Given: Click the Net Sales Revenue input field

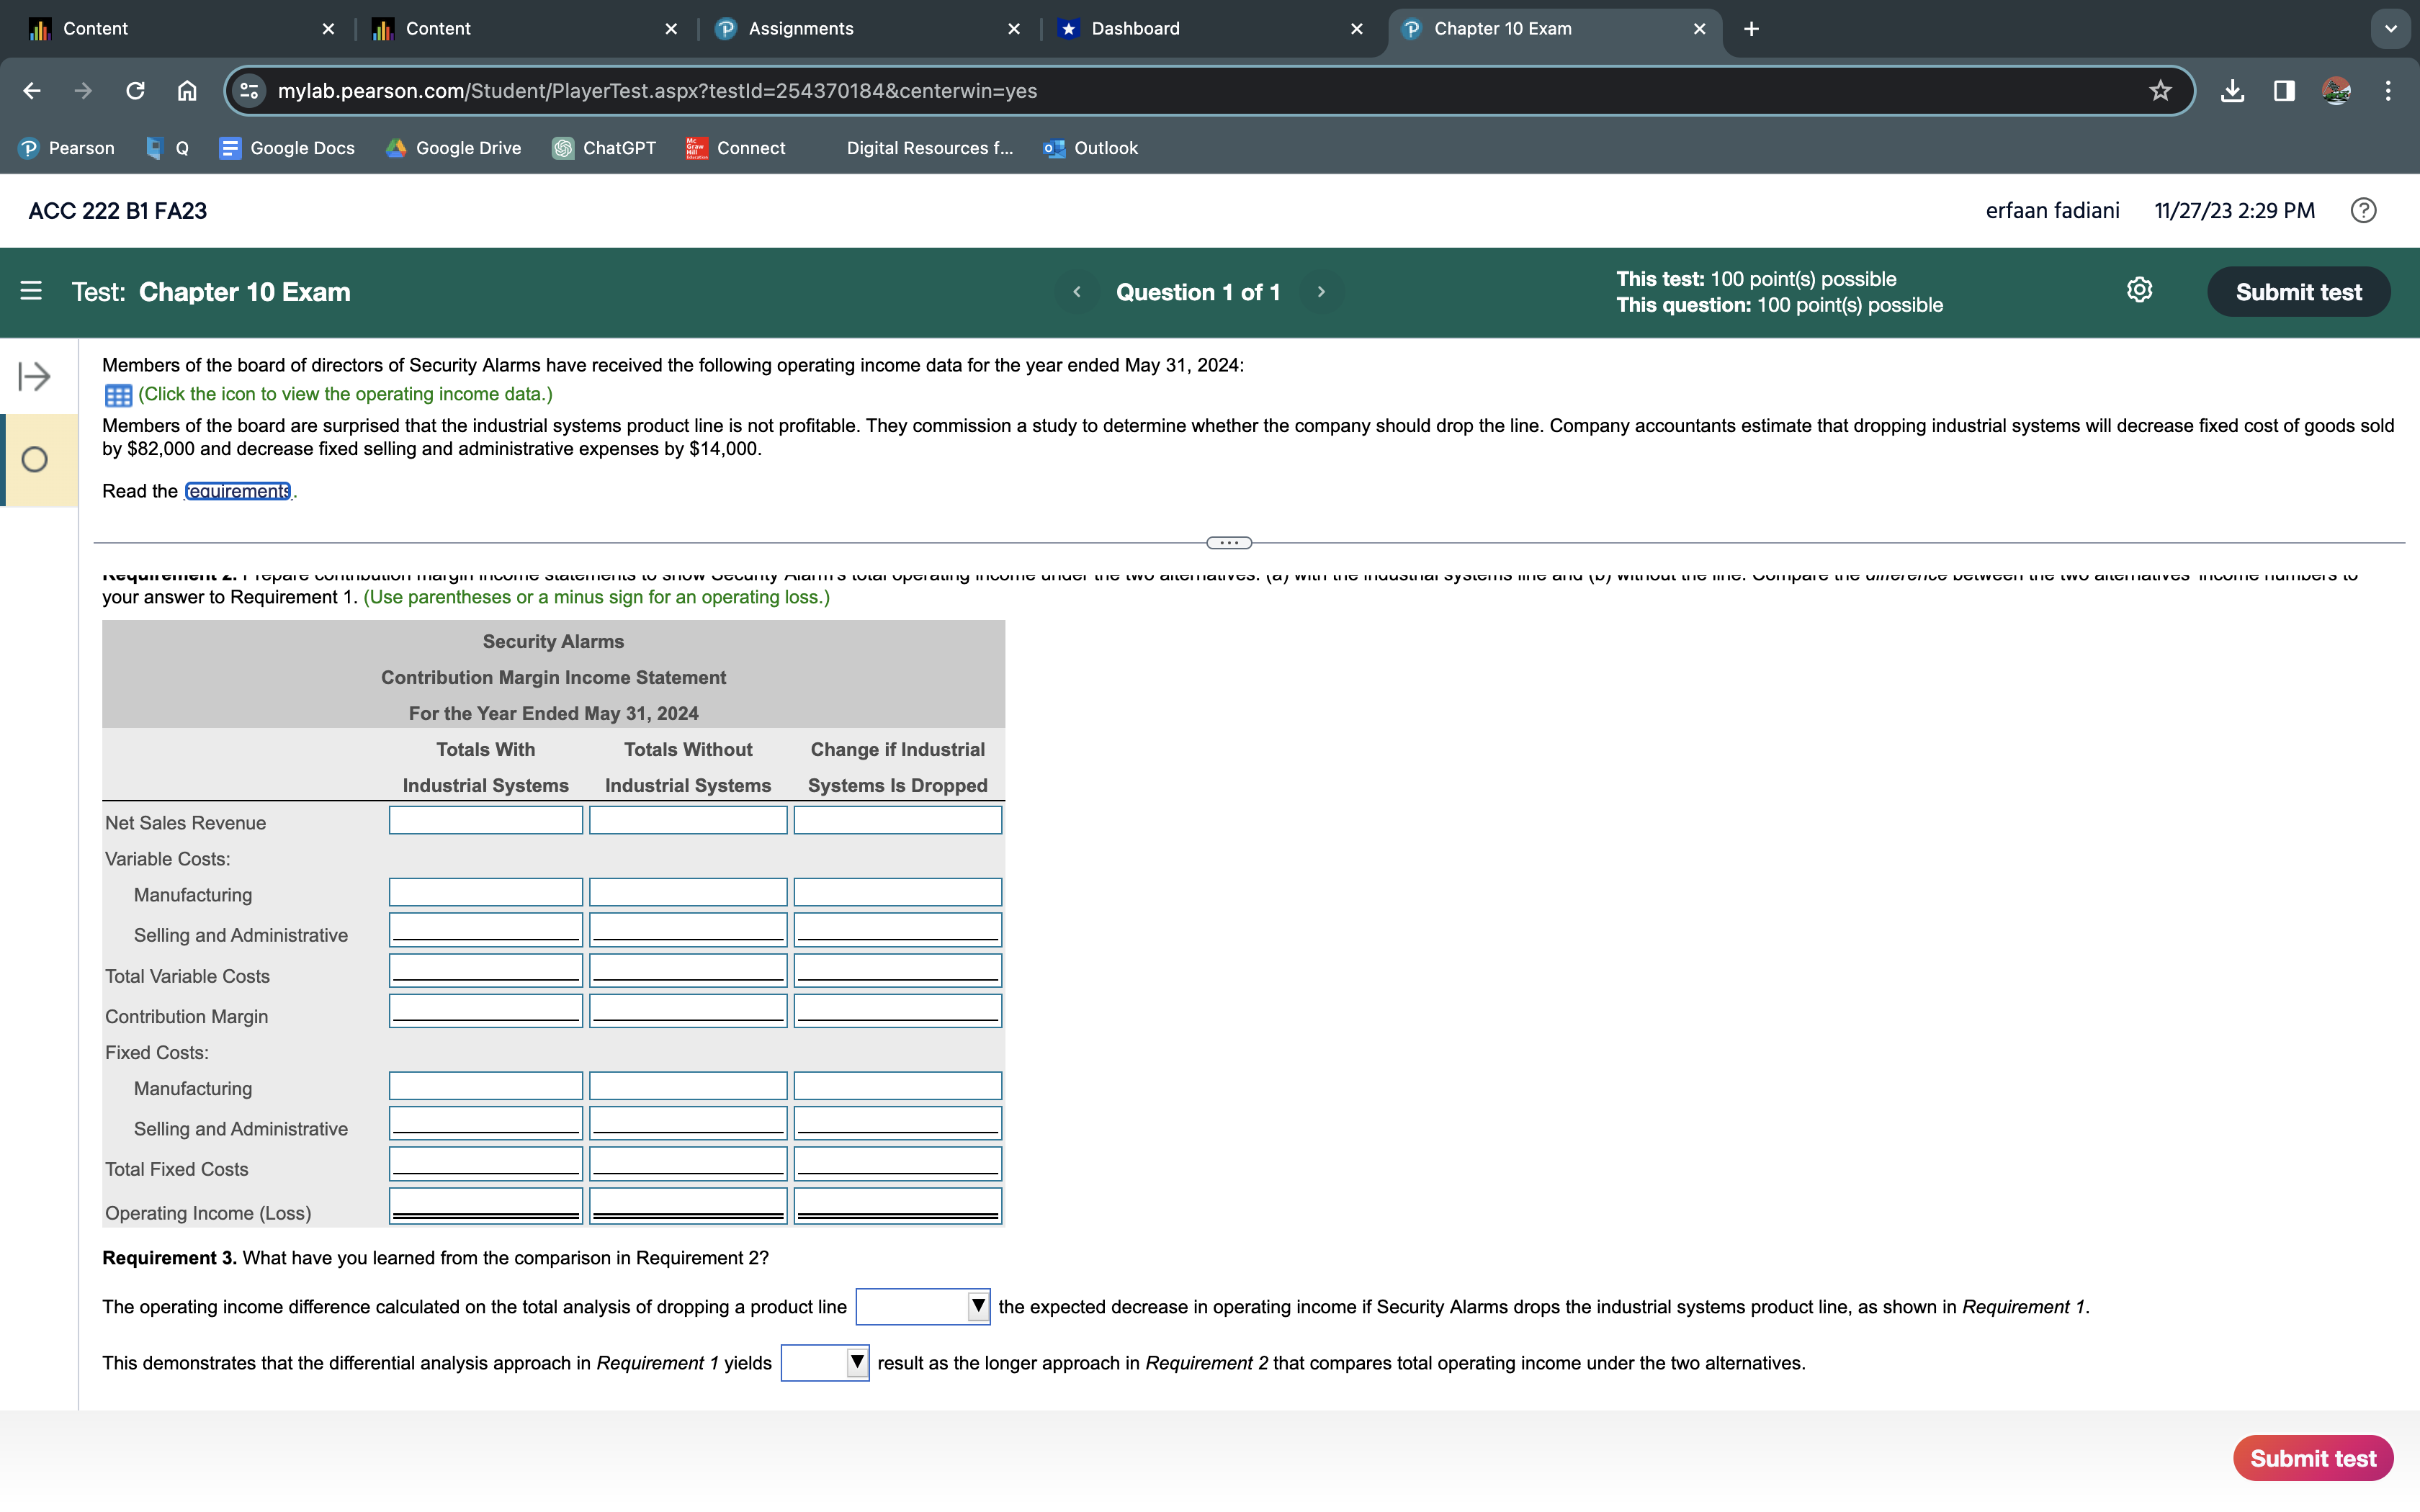Looking at the screenshot, I should 485,820.
